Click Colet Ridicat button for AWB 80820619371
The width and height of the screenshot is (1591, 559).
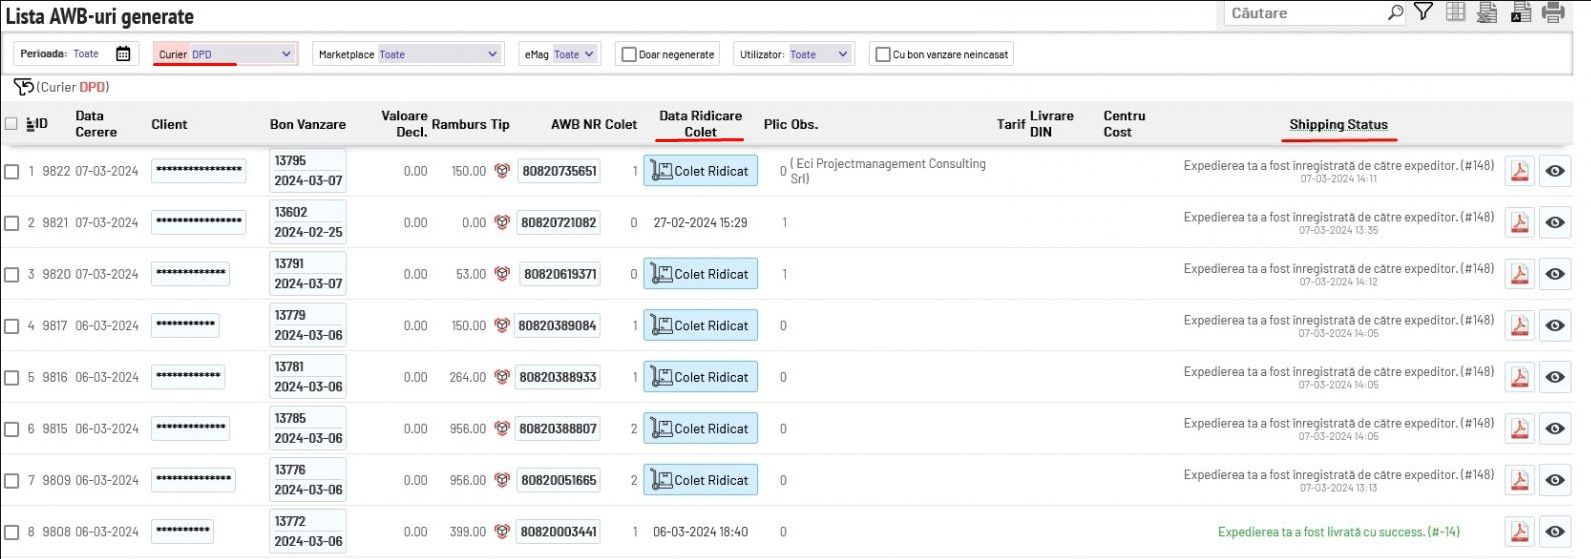(x=700, y=274)
